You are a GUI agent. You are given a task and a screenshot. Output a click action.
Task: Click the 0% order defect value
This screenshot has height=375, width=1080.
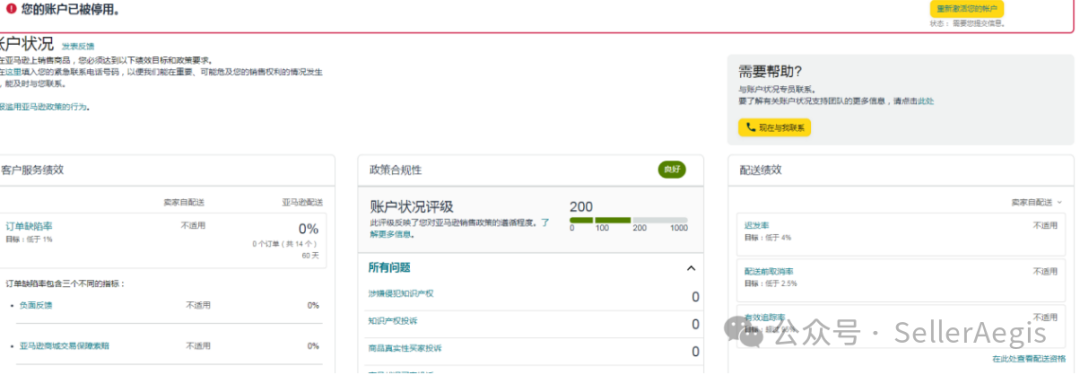(x=308, y=229)
